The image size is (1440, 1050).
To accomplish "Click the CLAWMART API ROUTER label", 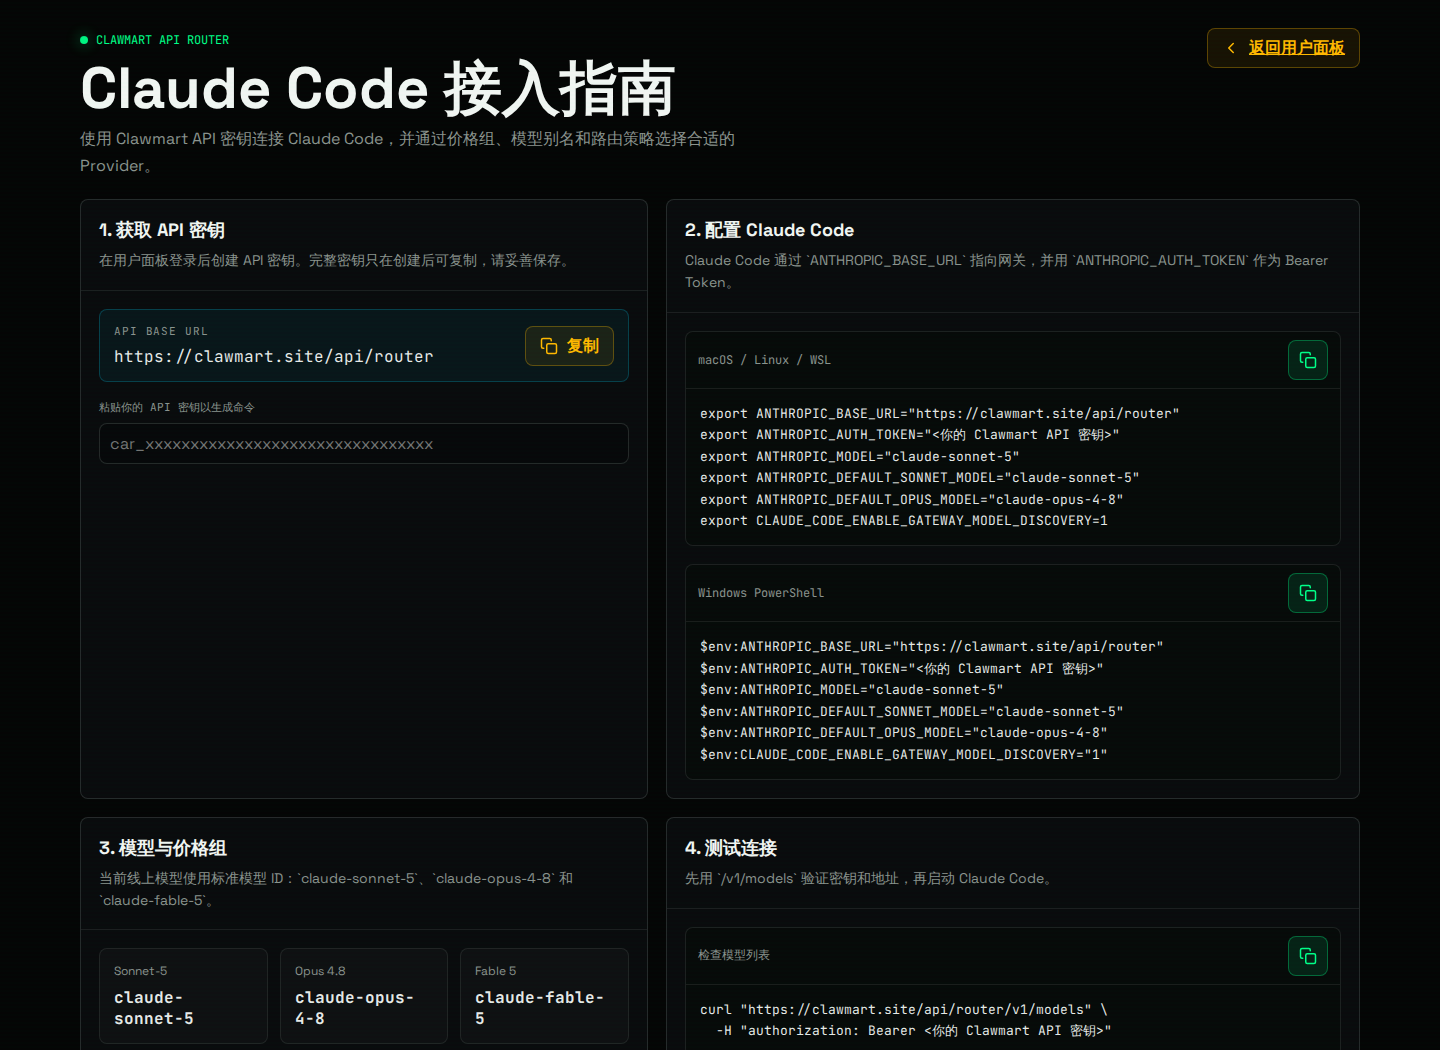I will (162, 40).
